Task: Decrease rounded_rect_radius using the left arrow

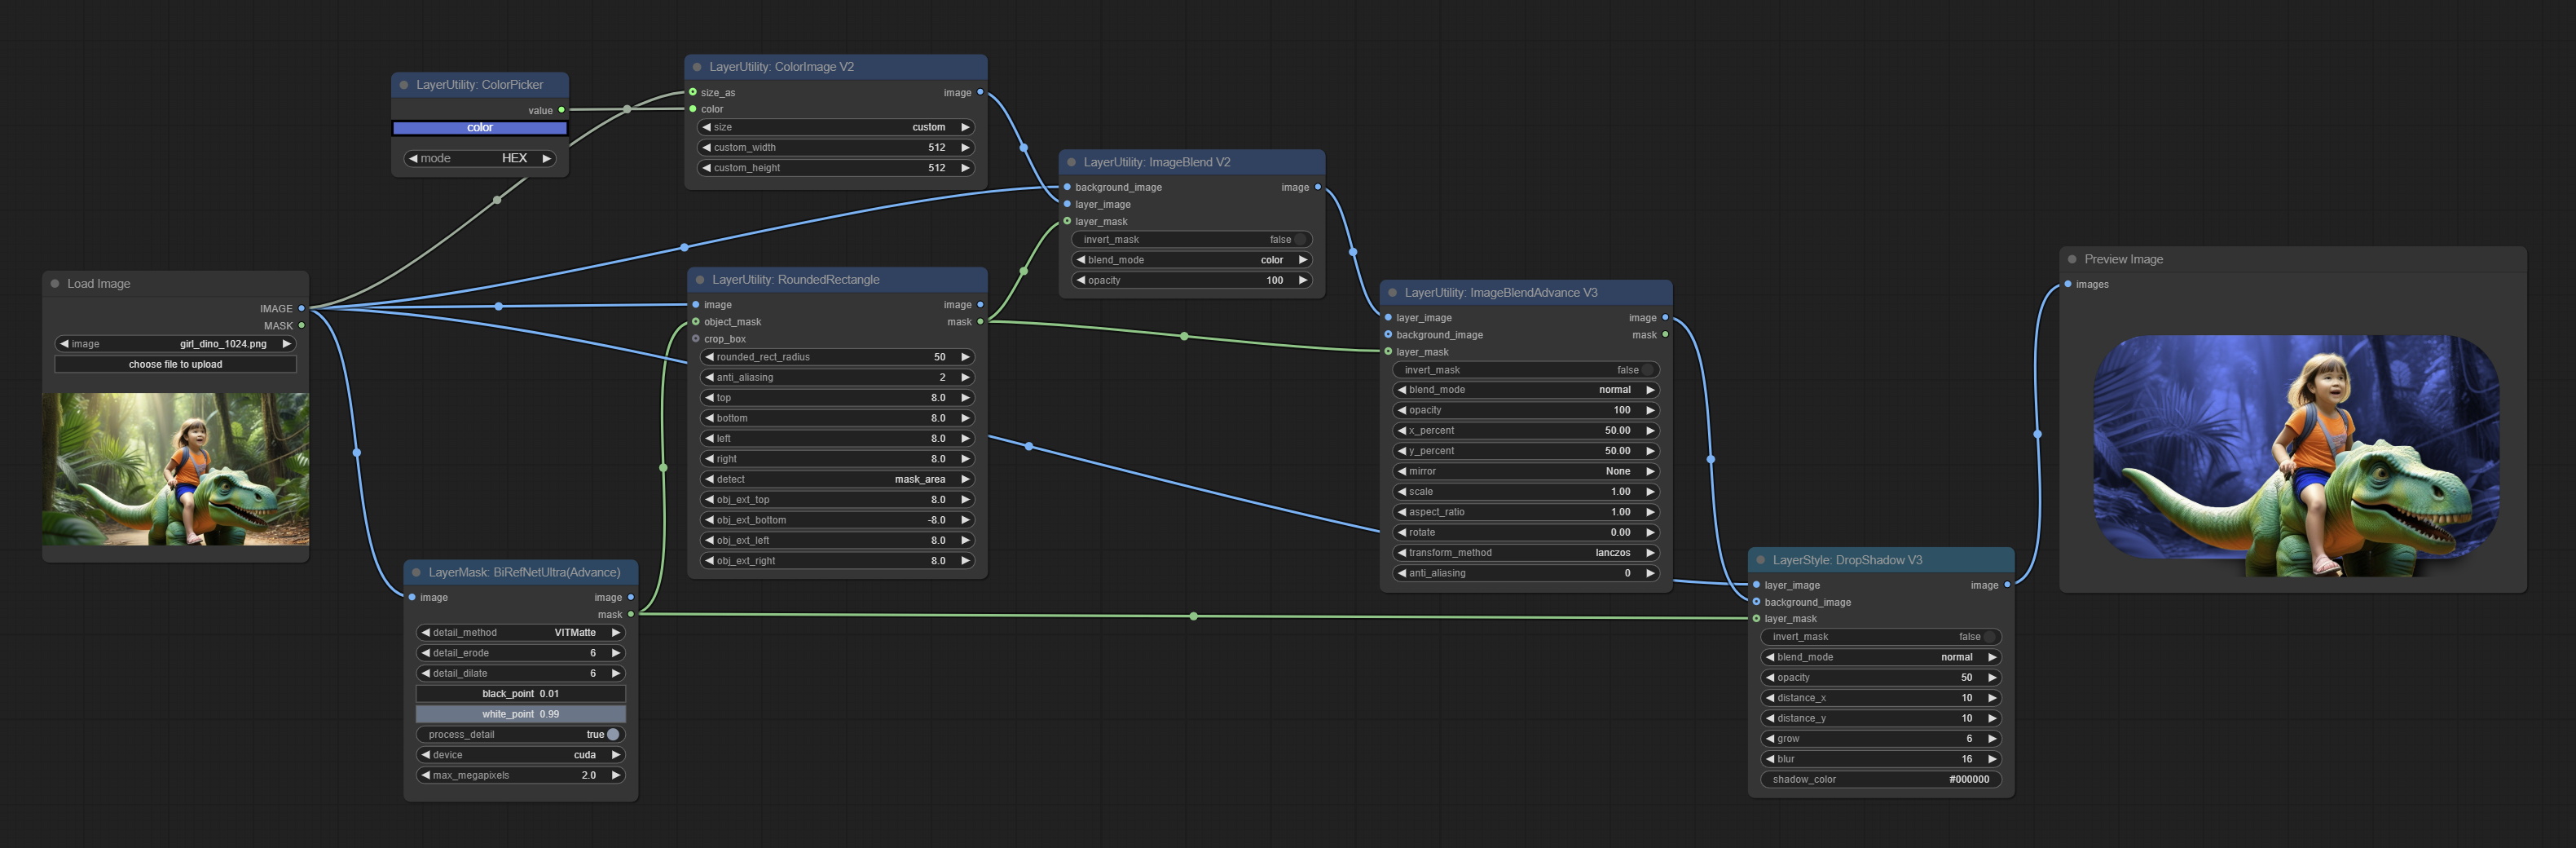Action: [708, 357]
